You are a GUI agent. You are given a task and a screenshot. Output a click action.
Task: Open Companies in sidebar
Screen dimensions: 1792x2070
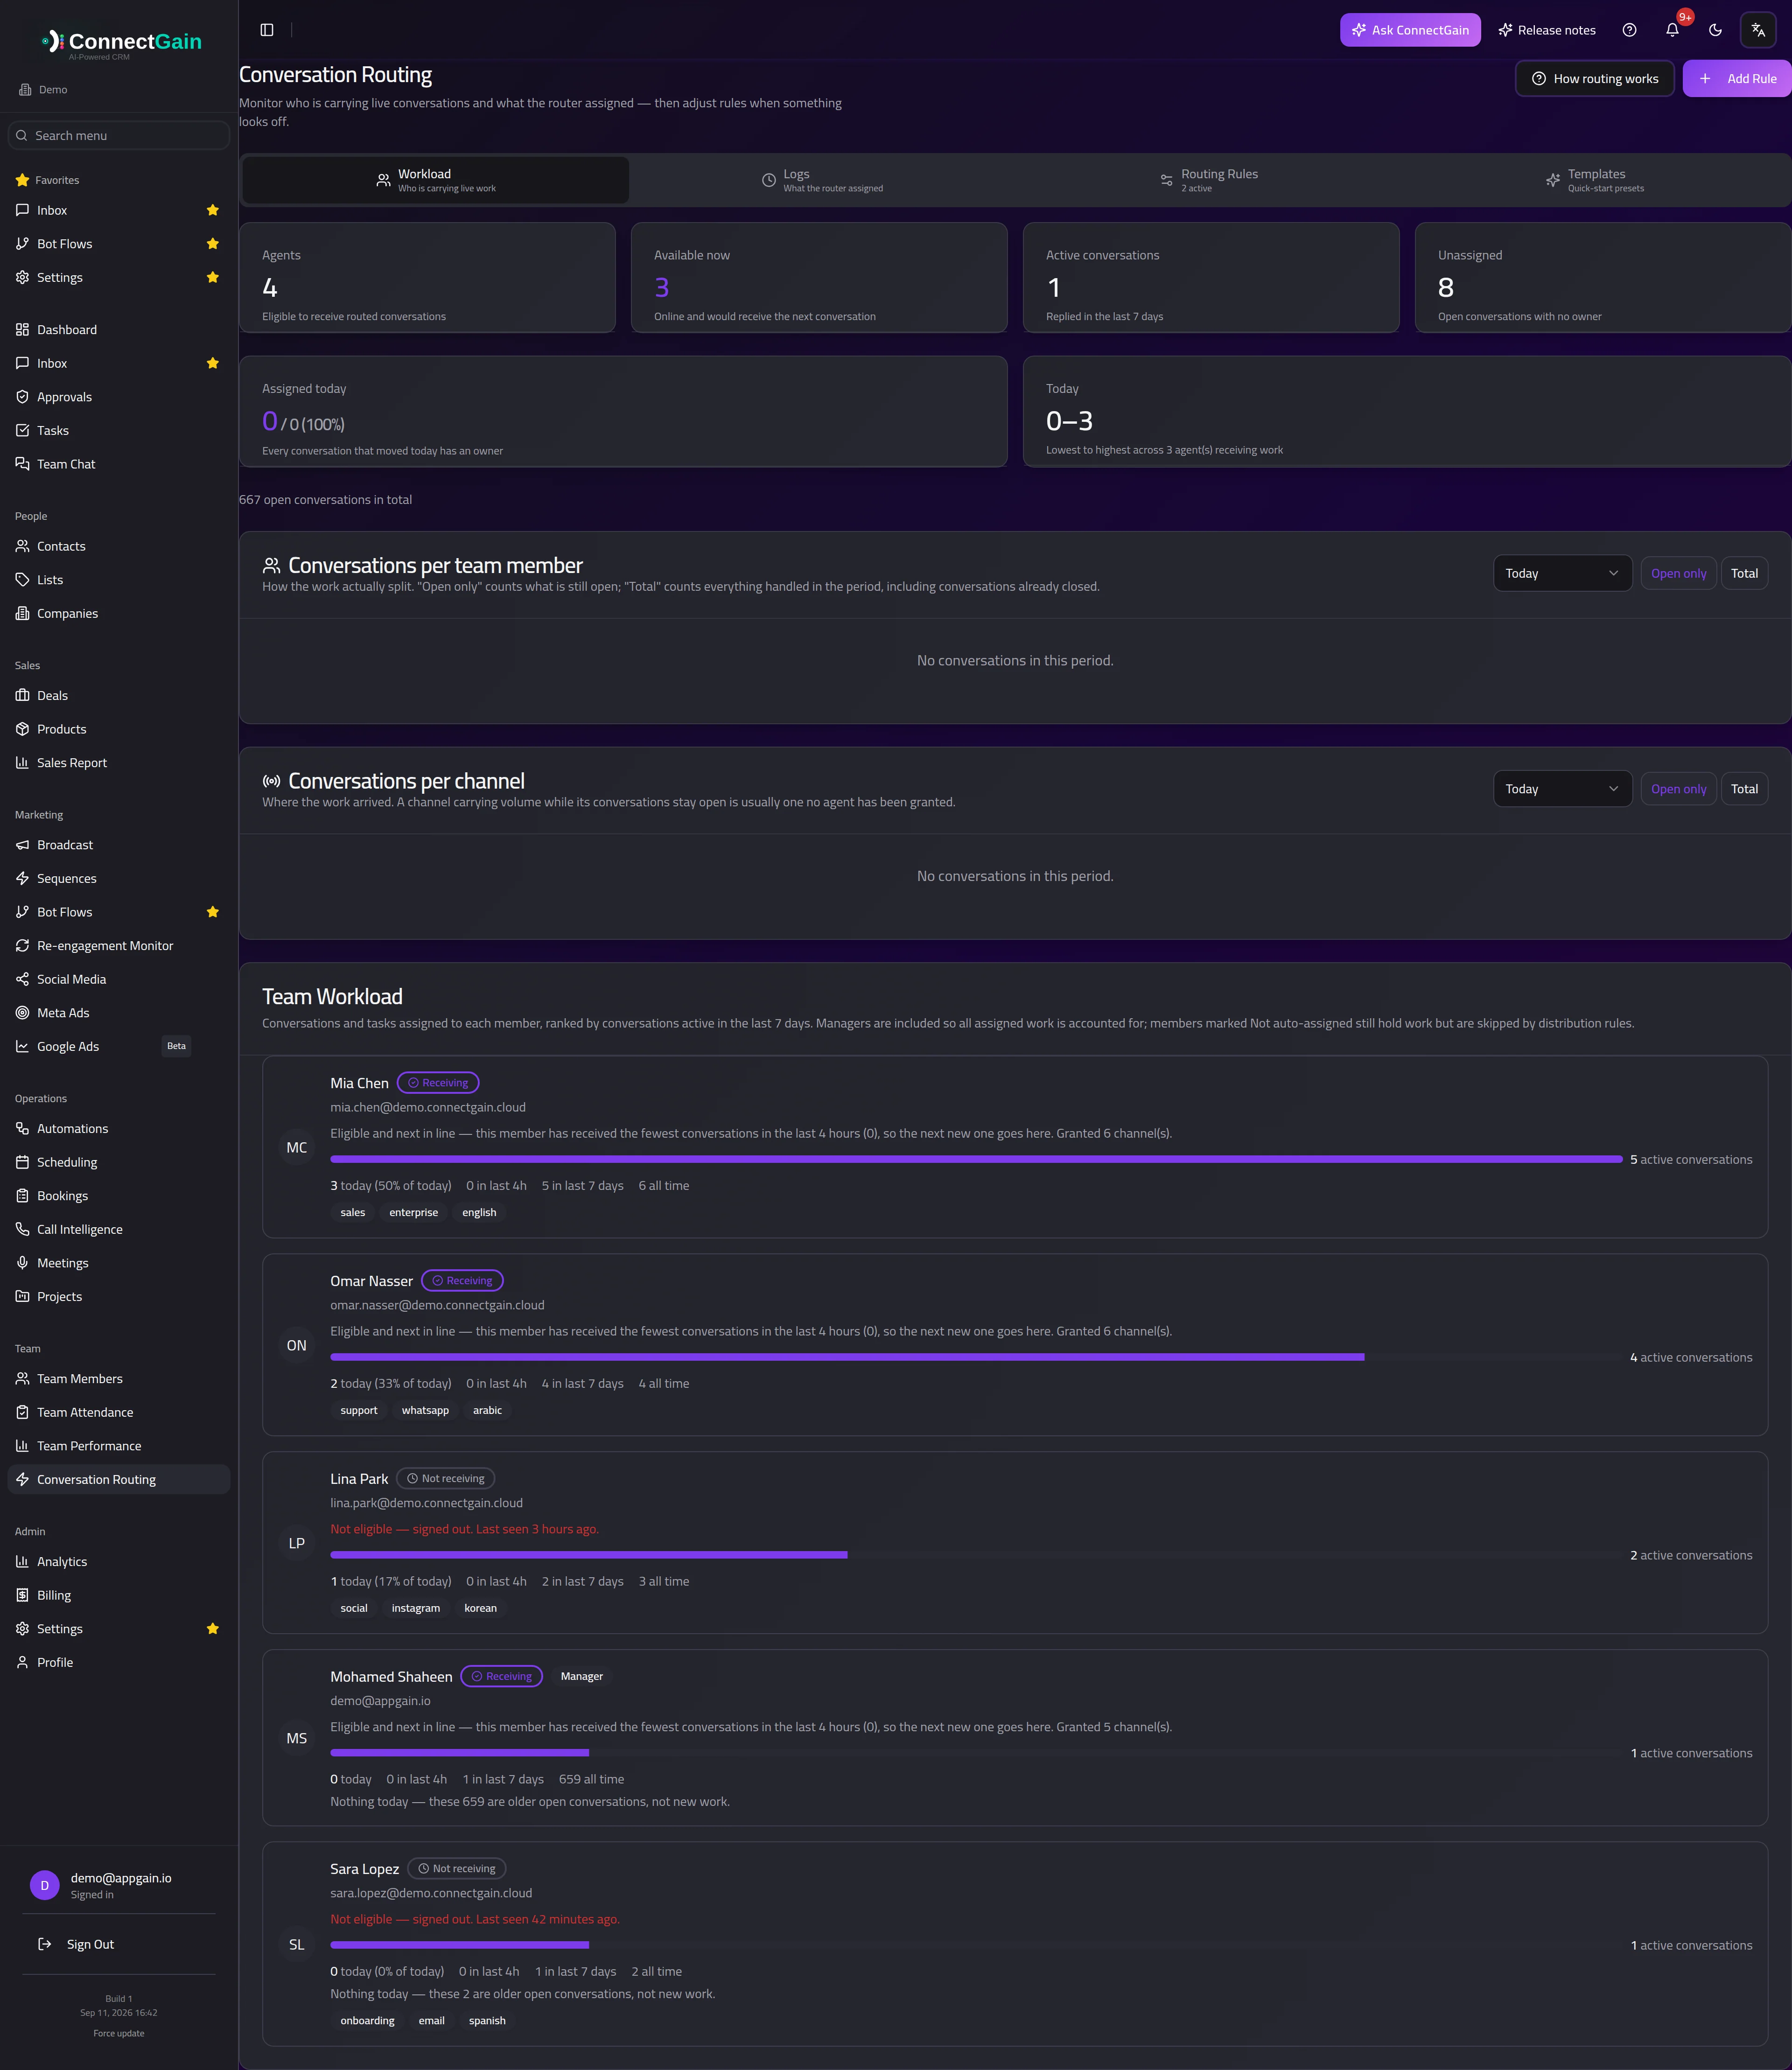119,614
